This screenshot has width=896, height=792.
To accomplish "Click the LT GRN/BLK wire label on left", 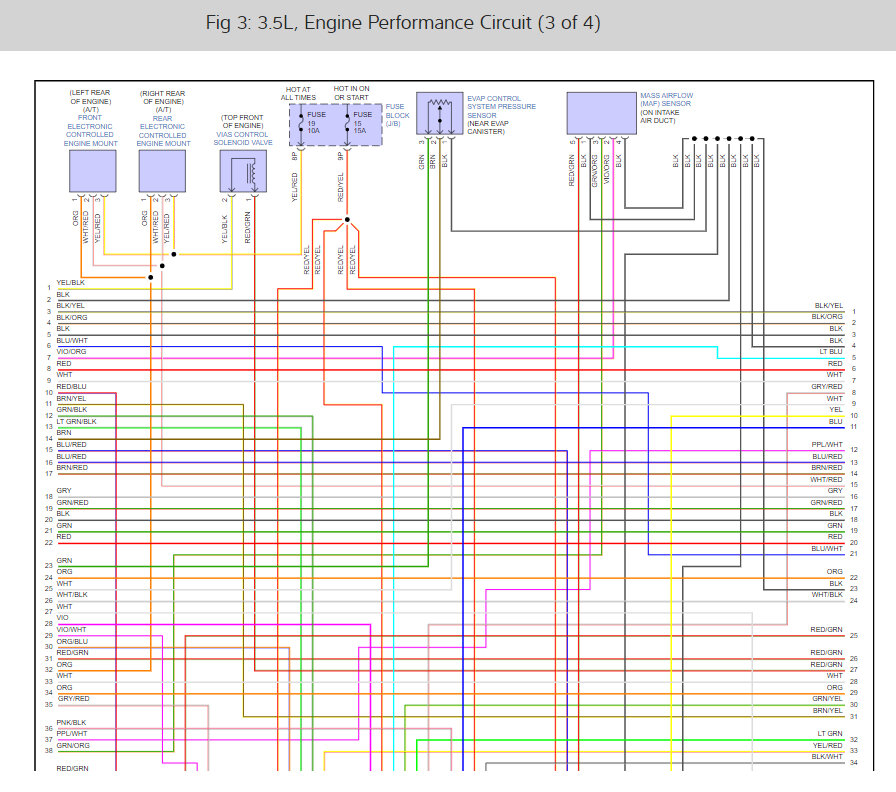I will pyautogui.click(x=77, y=421).
